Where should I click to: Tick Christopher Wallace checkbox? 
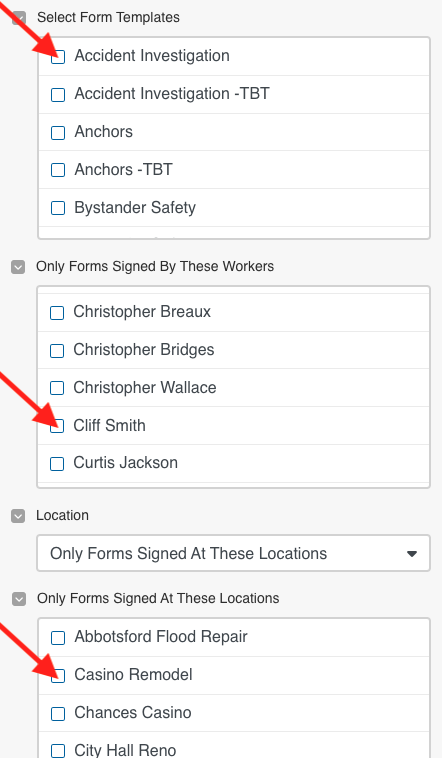pyautogui.click(x=57, y=388)
